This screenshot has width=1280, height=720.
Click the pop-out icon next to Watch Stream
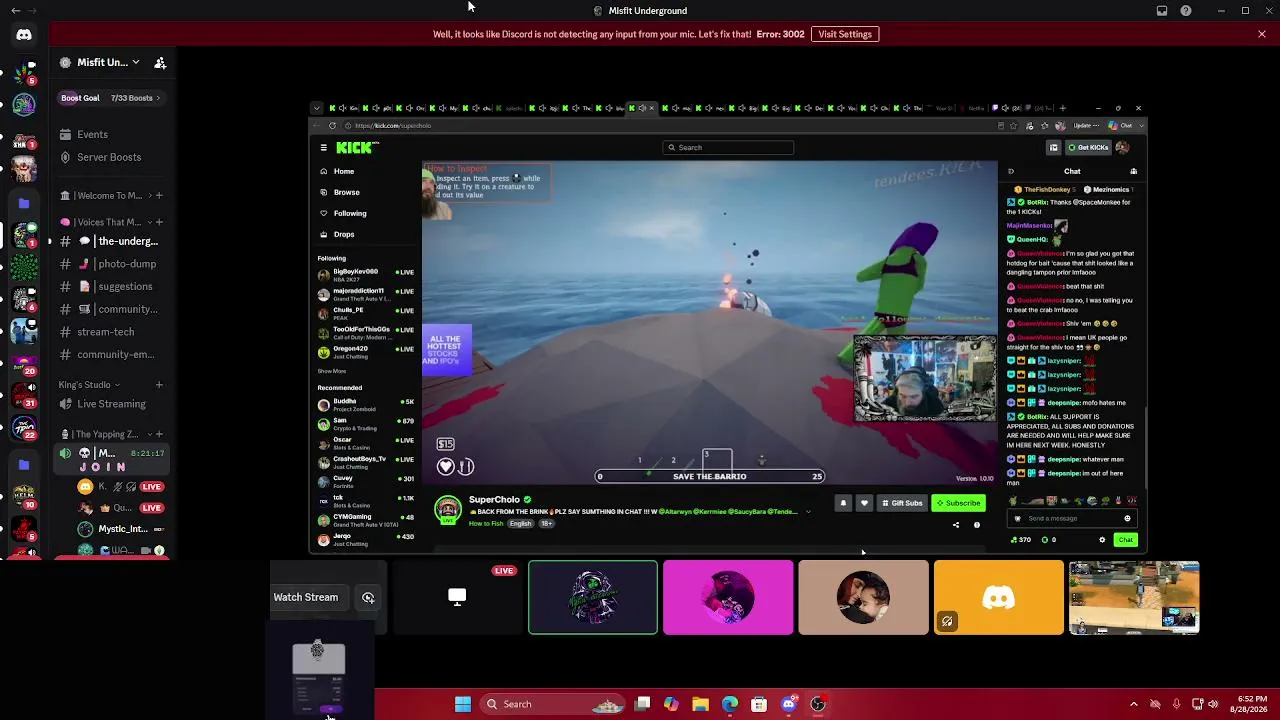pyautogui.click(x=368, y=597)
